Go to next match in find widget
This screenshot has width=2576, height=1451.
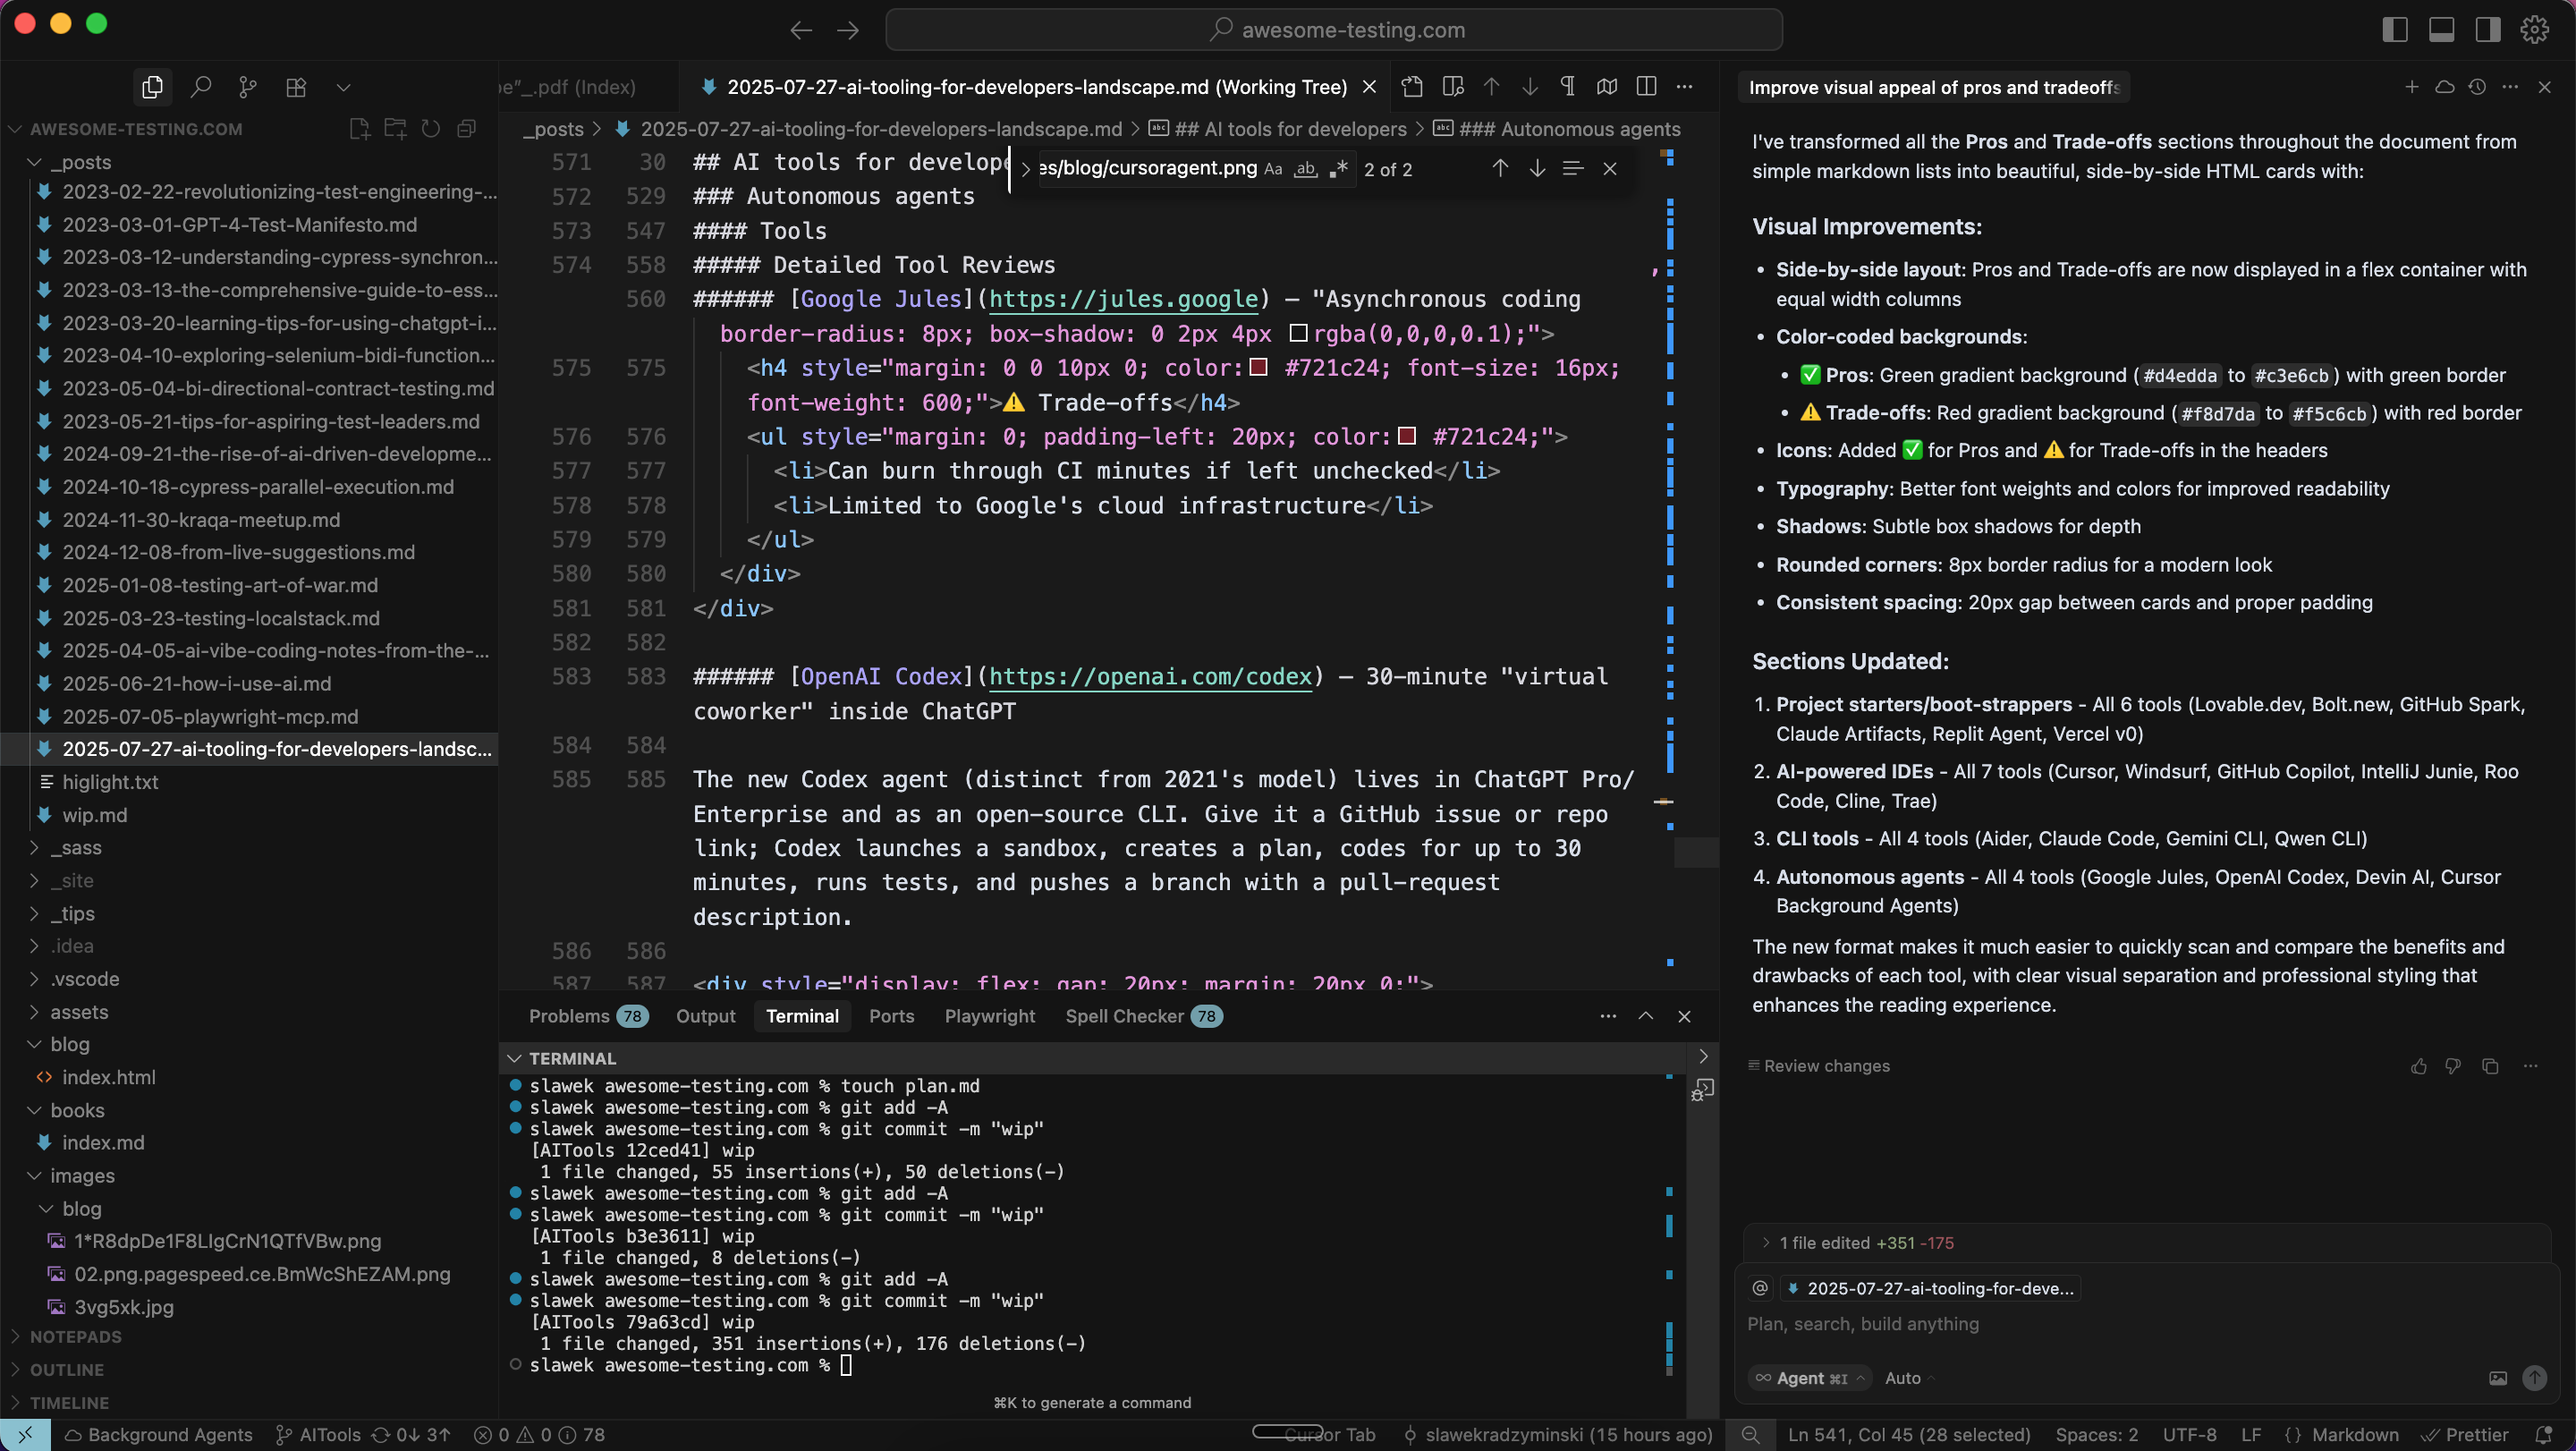(x=1537, y=169)
